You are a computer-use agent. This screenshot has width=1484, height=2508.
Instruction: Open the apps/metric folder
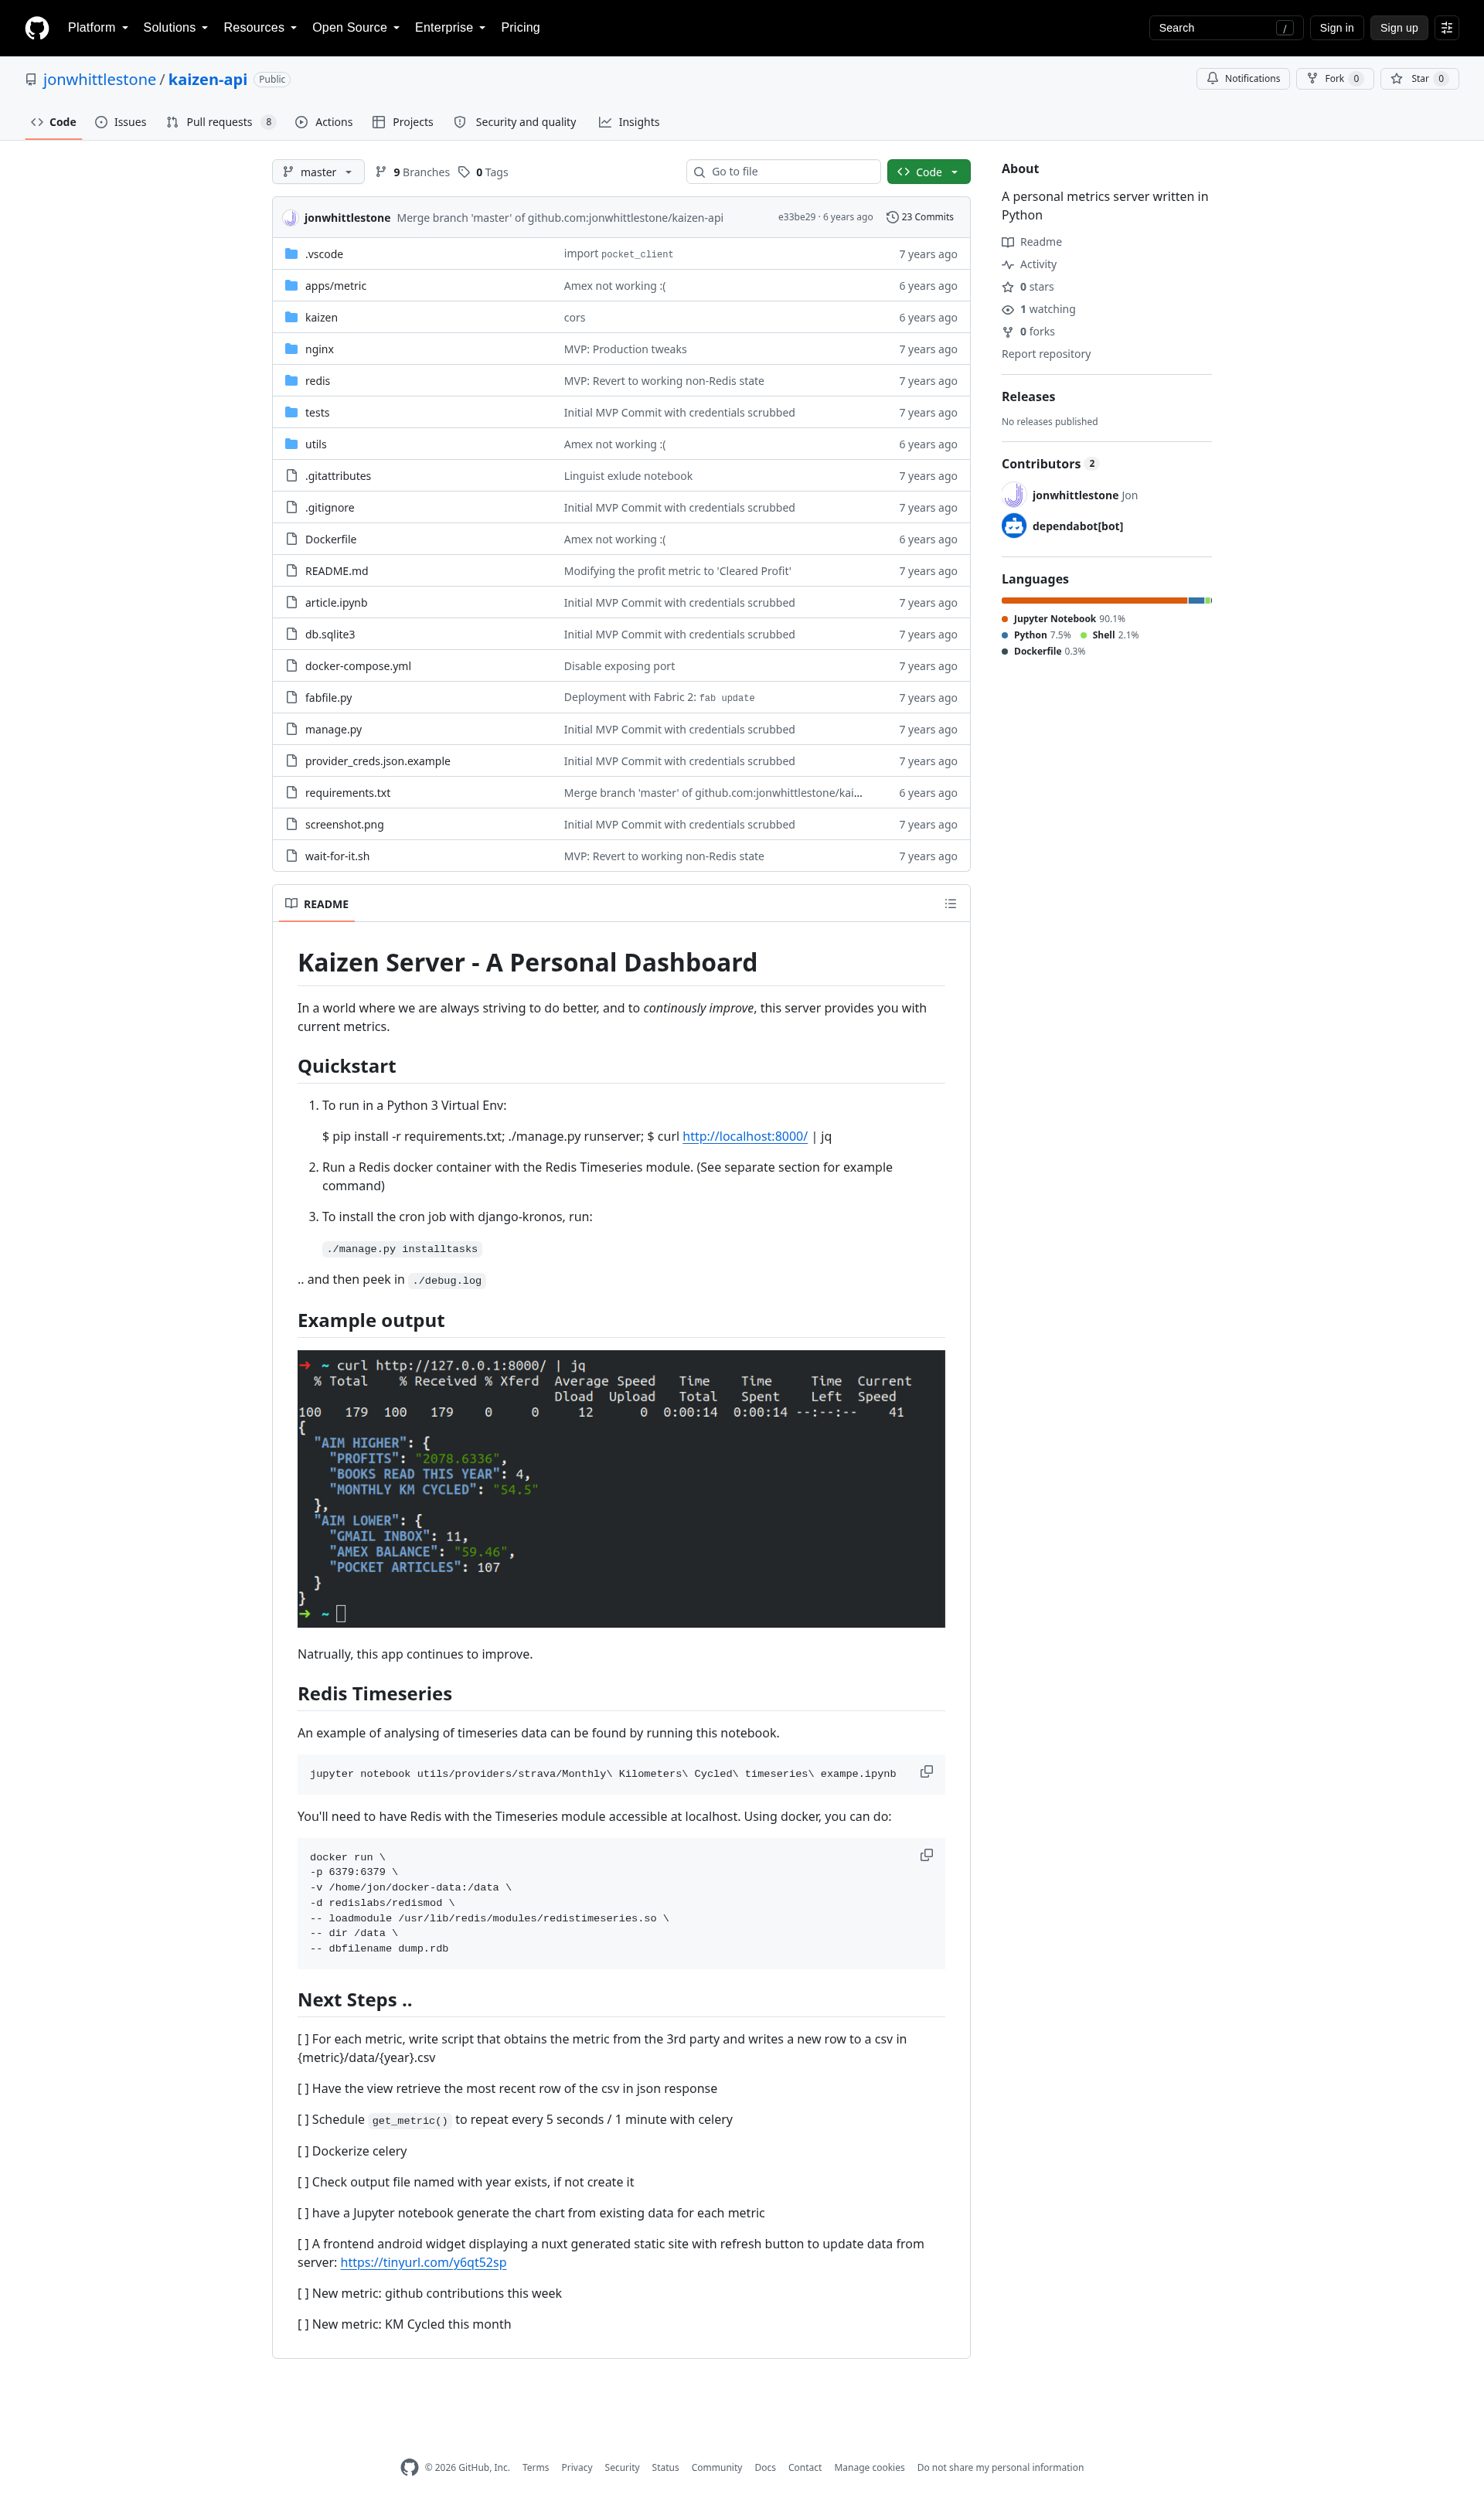[x=336, y=286]
